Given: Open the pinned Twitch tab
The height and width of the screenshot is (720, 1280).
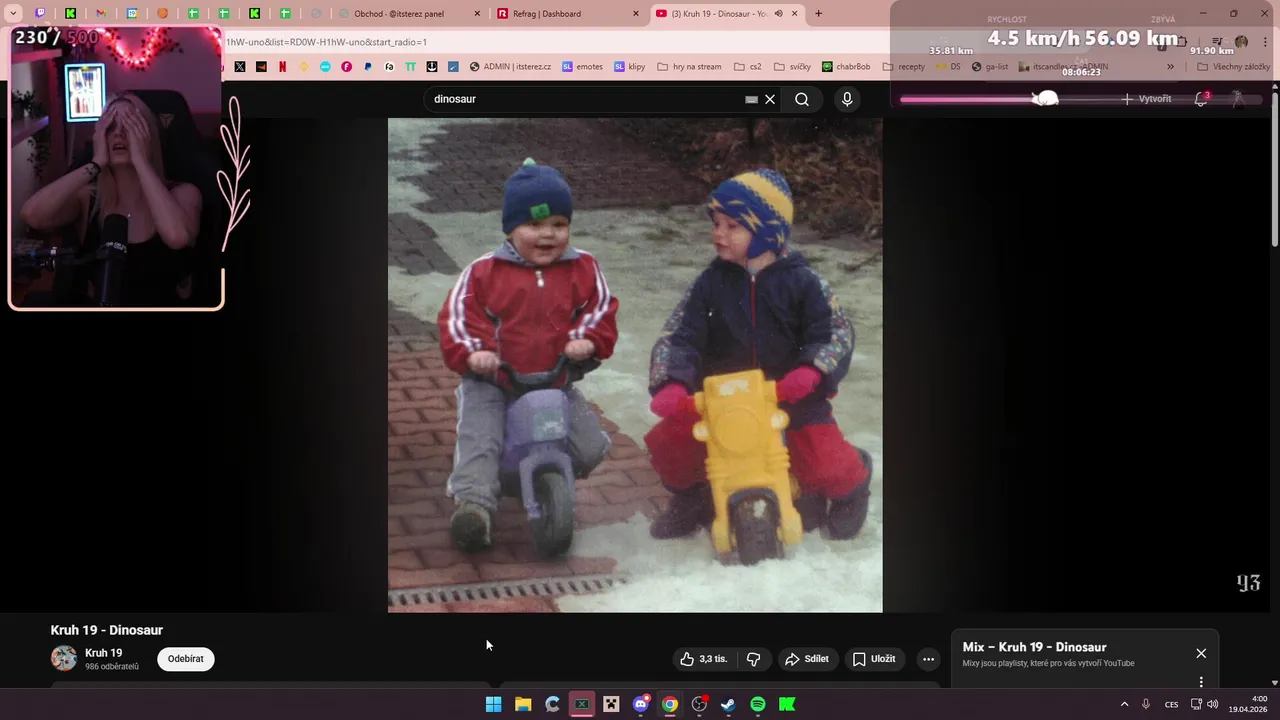Looking at the screenshot, I should click(40, 14).
